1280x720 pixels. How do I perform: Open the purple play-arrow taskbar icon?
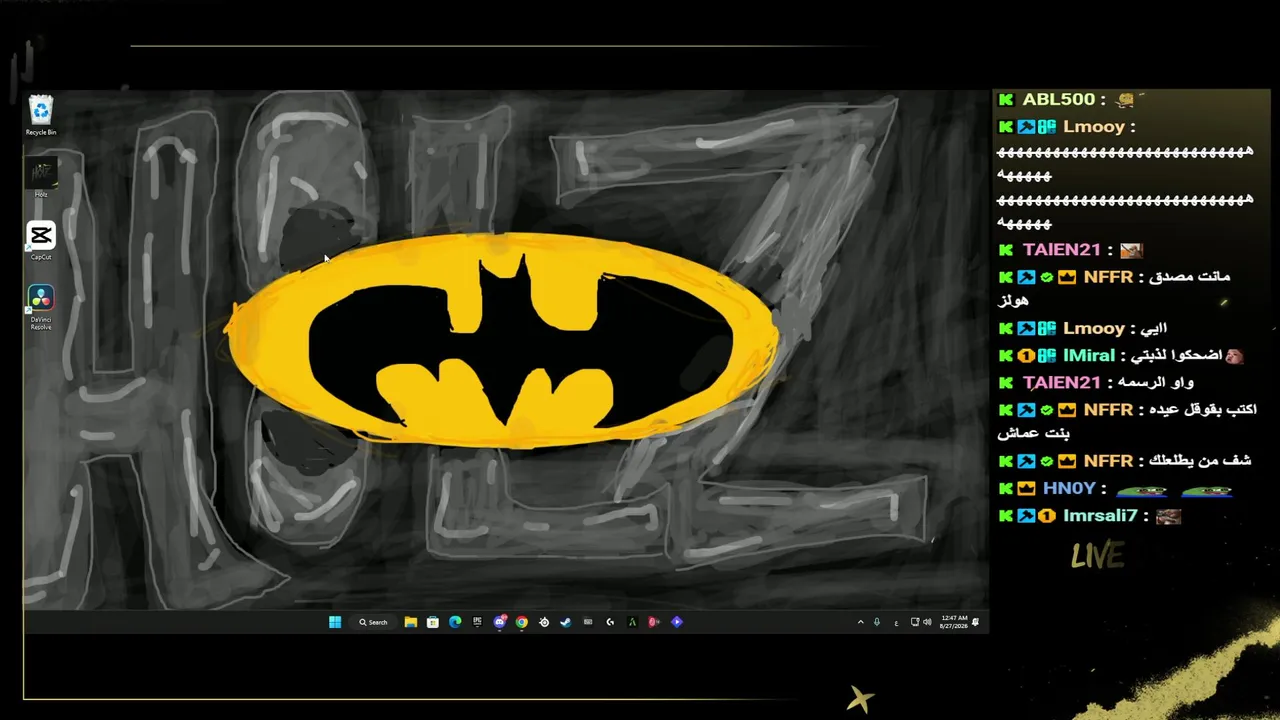(x=677, y=622)
